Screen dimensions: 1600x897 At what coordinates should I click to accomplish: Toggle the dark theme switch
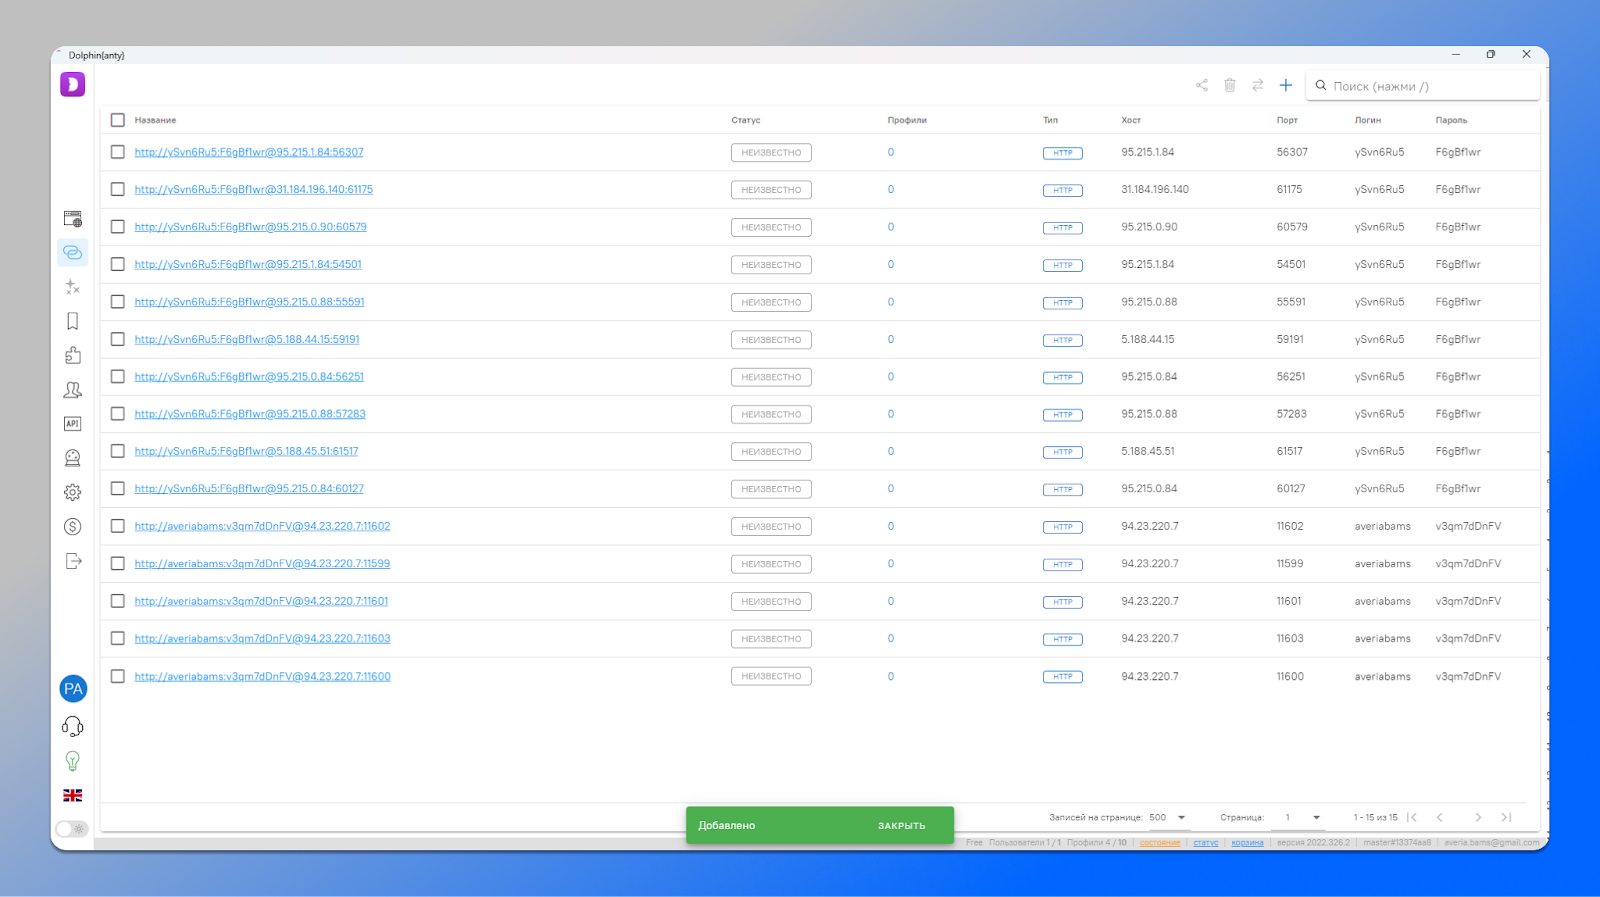tap(72, 829)
